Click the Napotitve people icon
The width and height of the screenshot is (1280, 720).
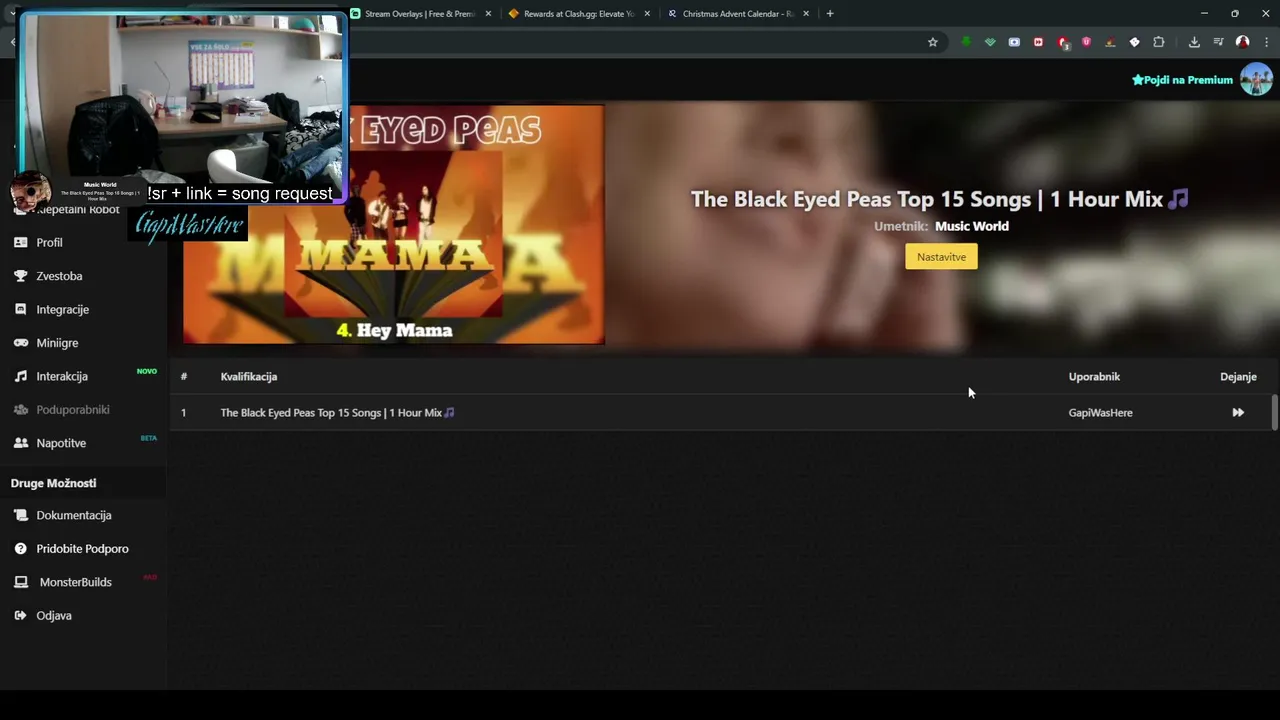click(x=20, y=443)
